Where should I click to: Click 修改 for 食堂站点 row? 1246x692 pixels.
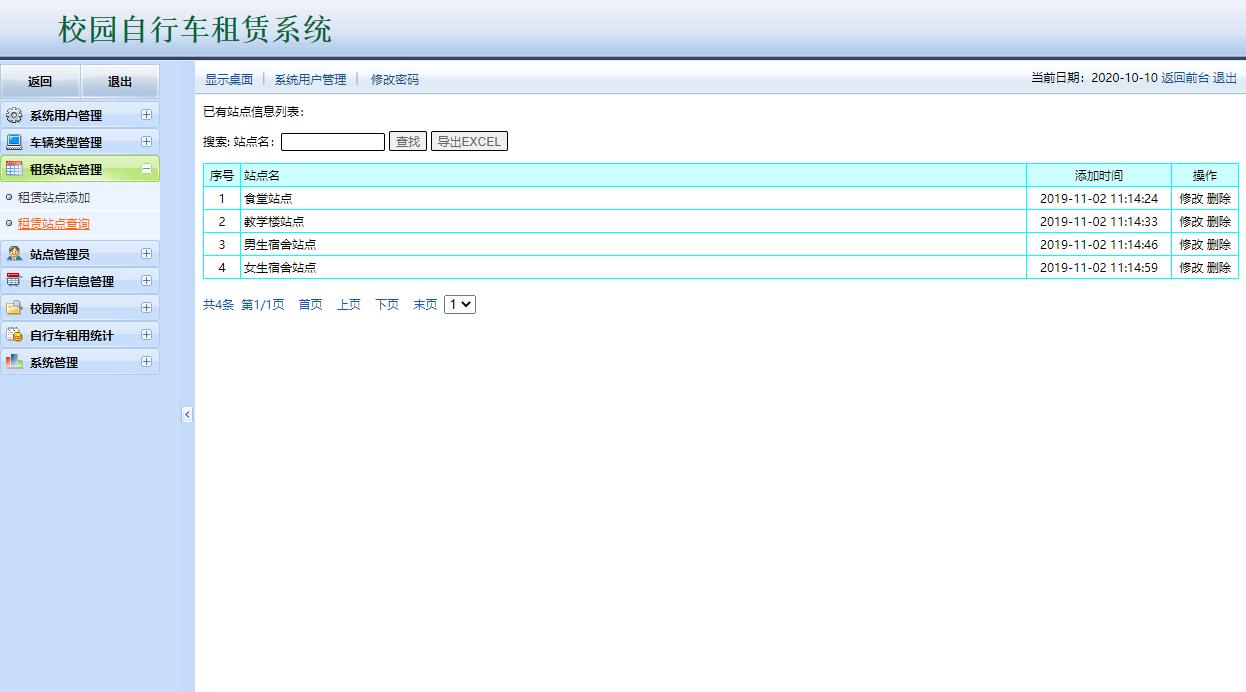tap(1192, 198)
